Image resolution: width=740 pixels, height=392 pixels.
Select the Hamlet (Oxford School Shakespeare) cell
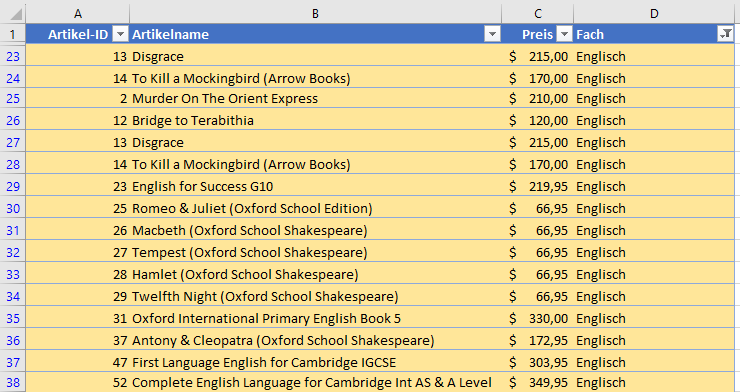315,274
